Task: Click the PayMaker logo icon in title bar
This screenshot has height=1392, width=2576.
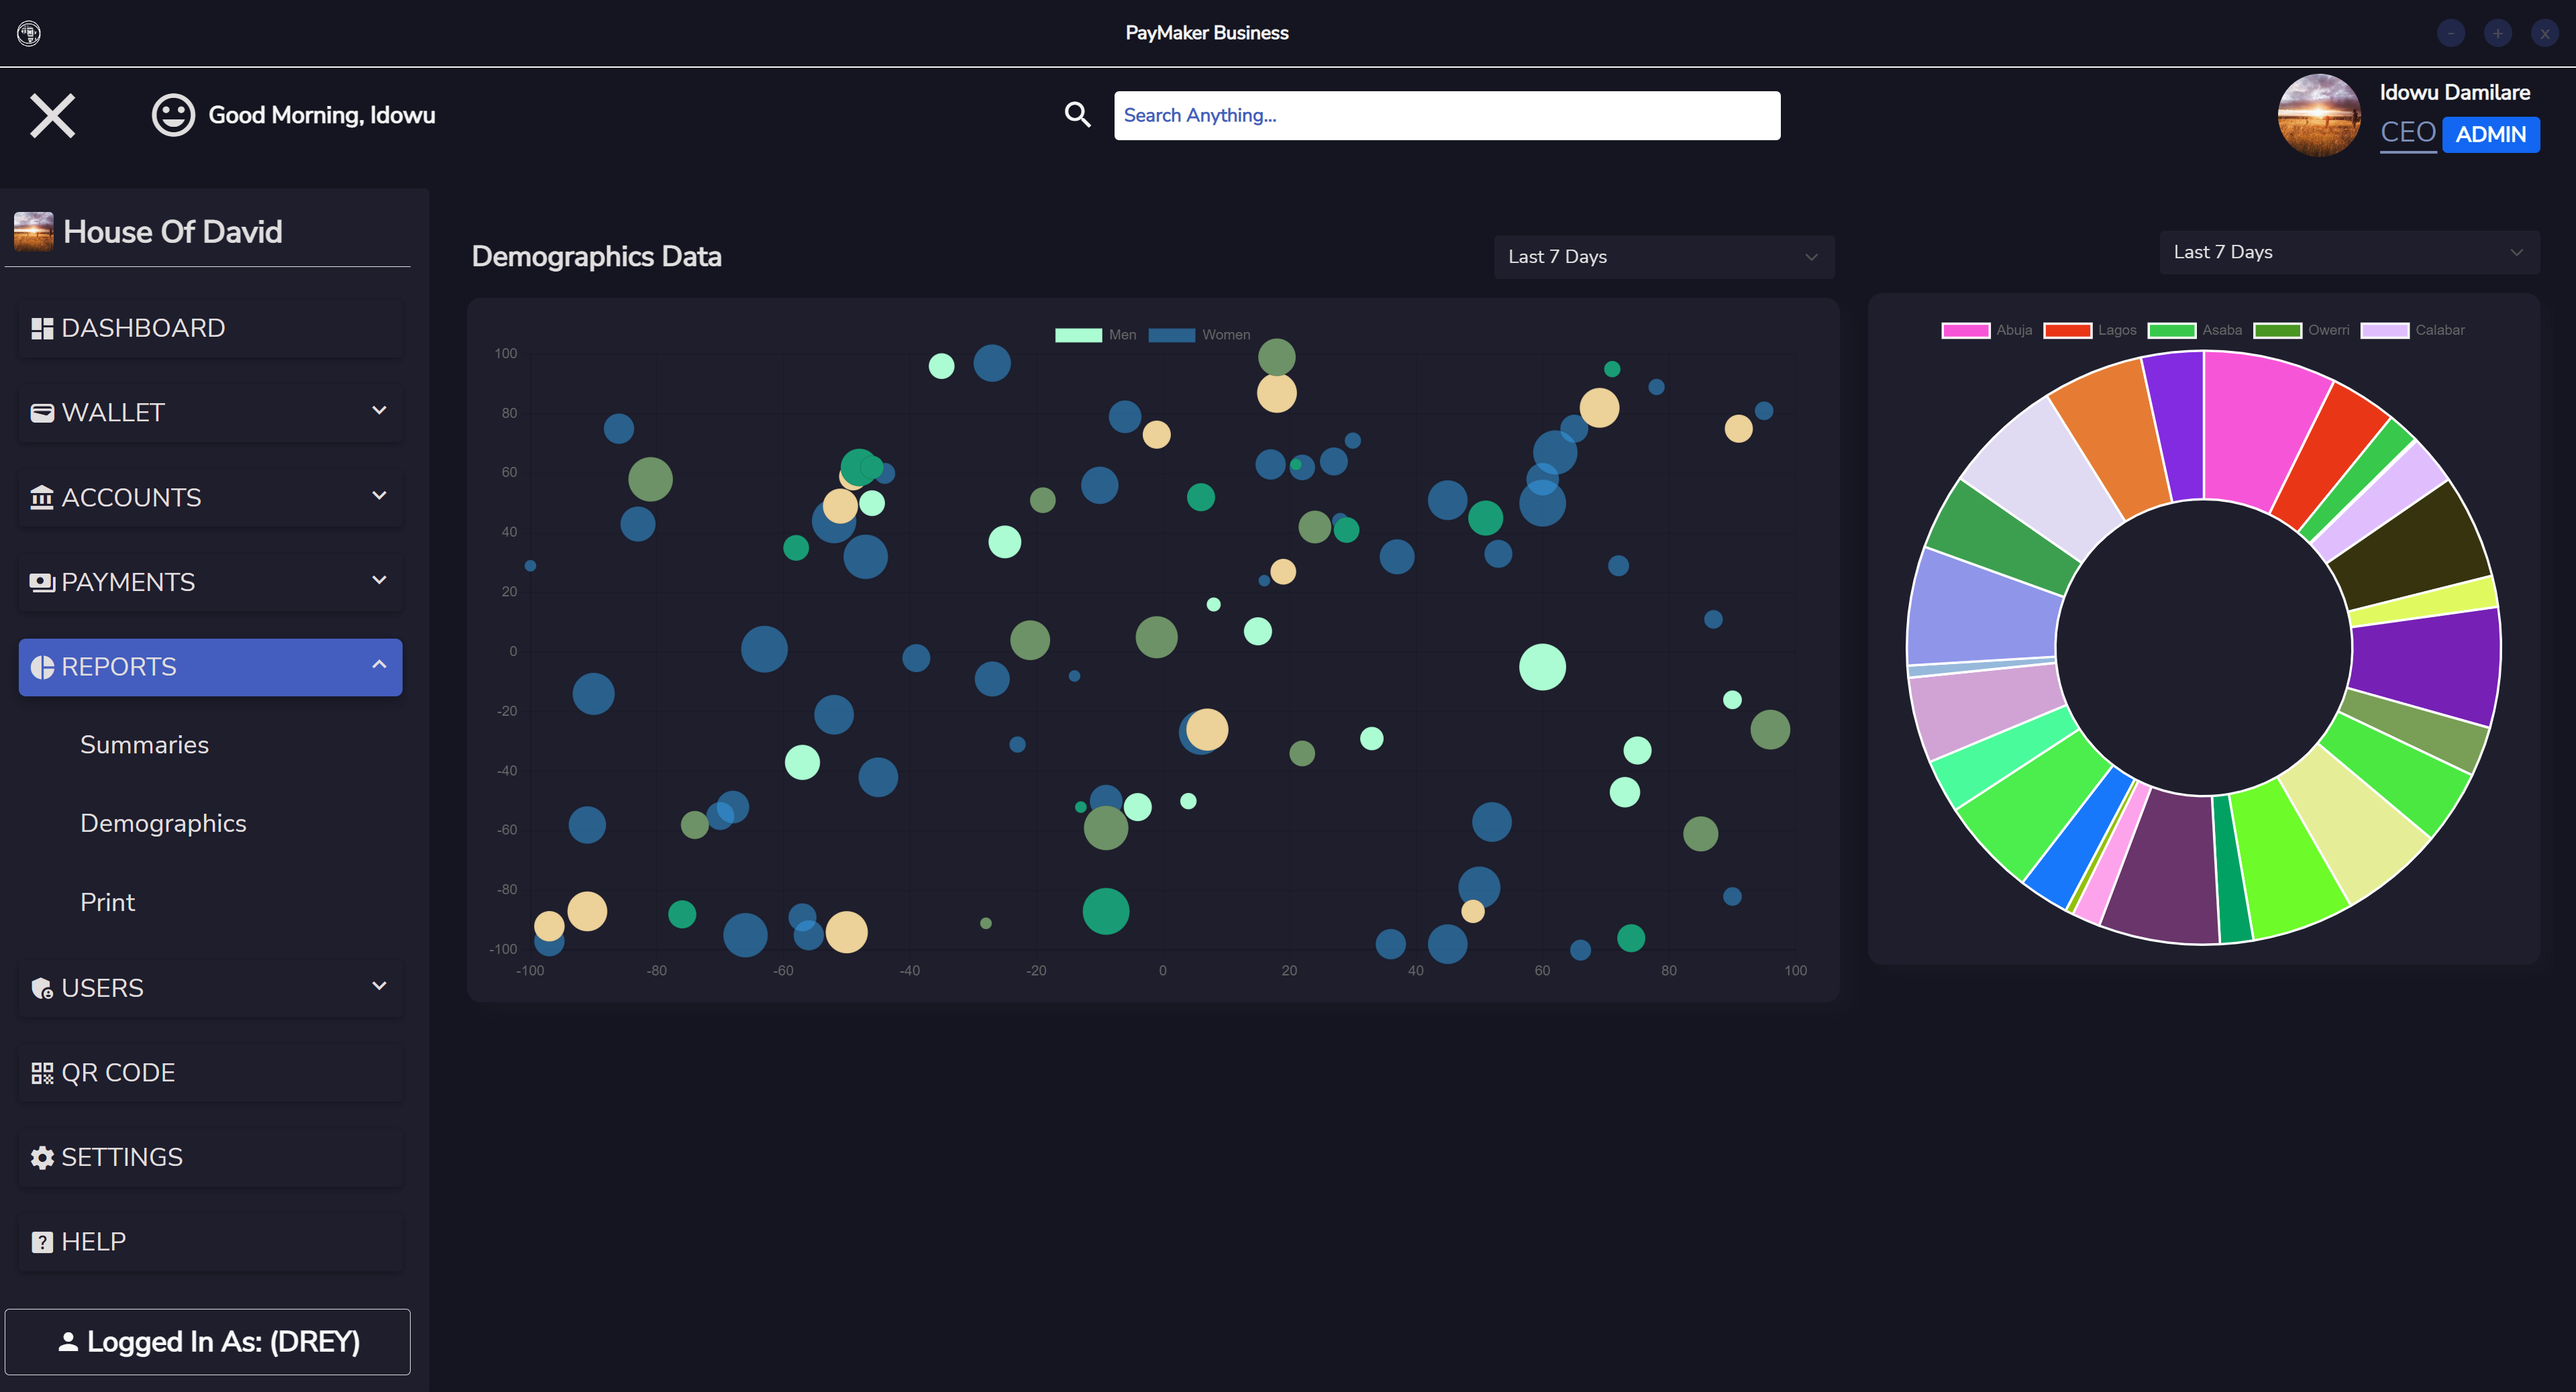Action: point(29,33)
